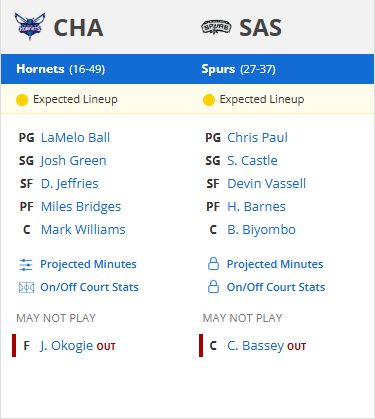
Task: Click the Charlotte Hornets team logo
Action: 30,27
